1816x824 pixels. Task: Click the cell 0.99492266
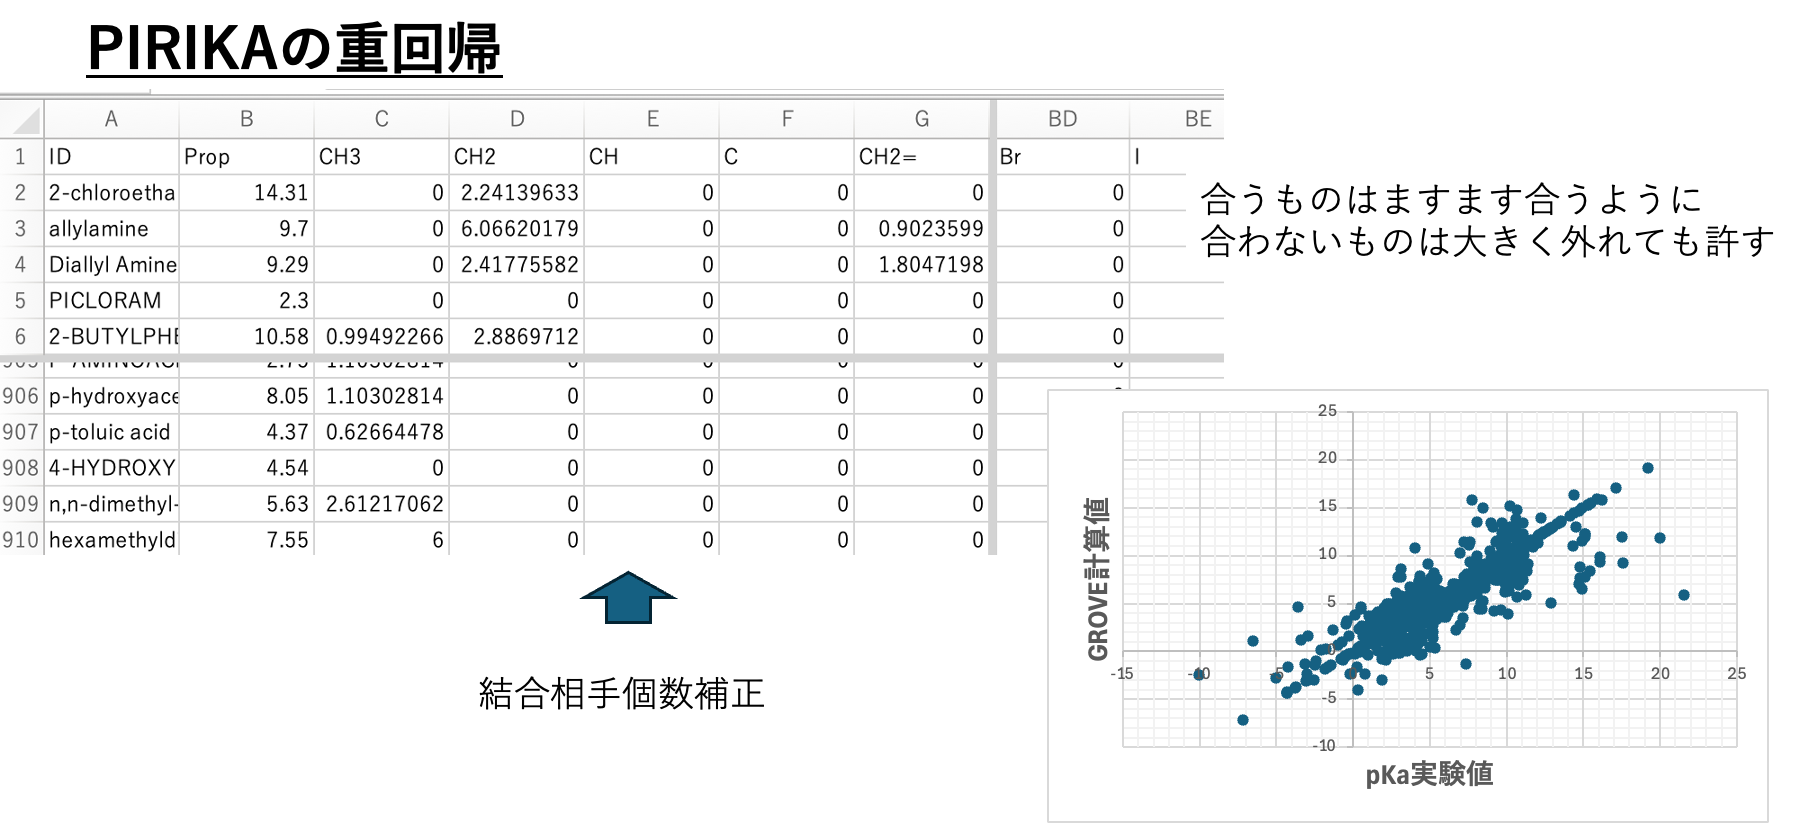click(x=381, y=336)
